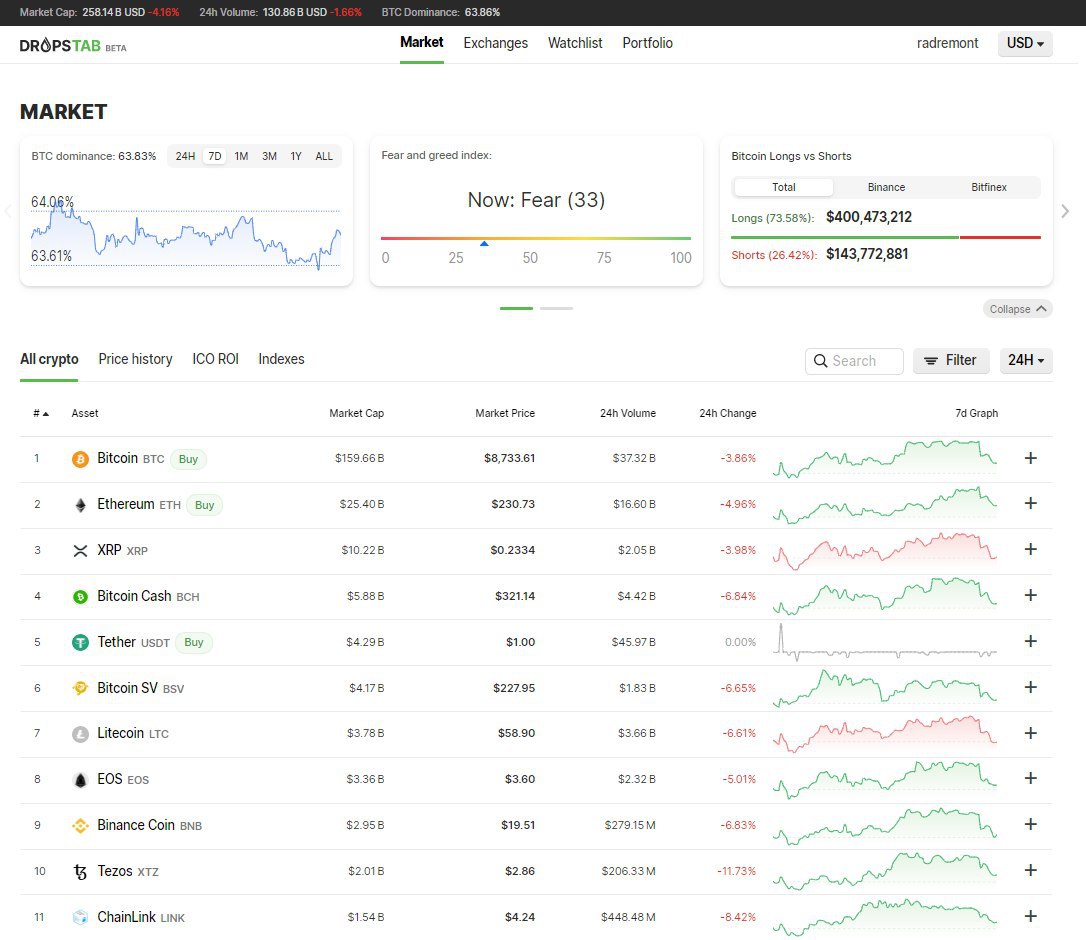Click the EOS logo icon
The height and width of the screenshot is (940, 1086).
click(x=80, y=780)
